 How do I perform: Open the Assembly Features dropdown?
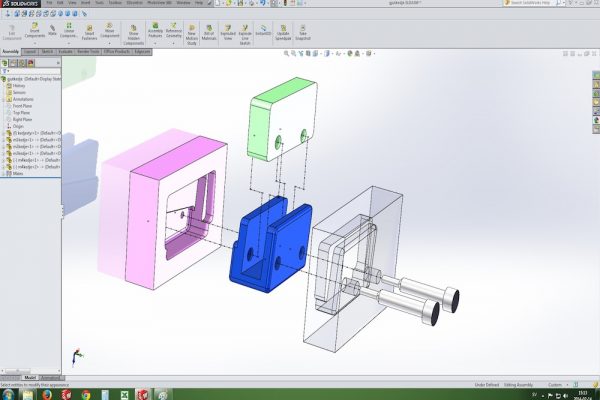155,32
